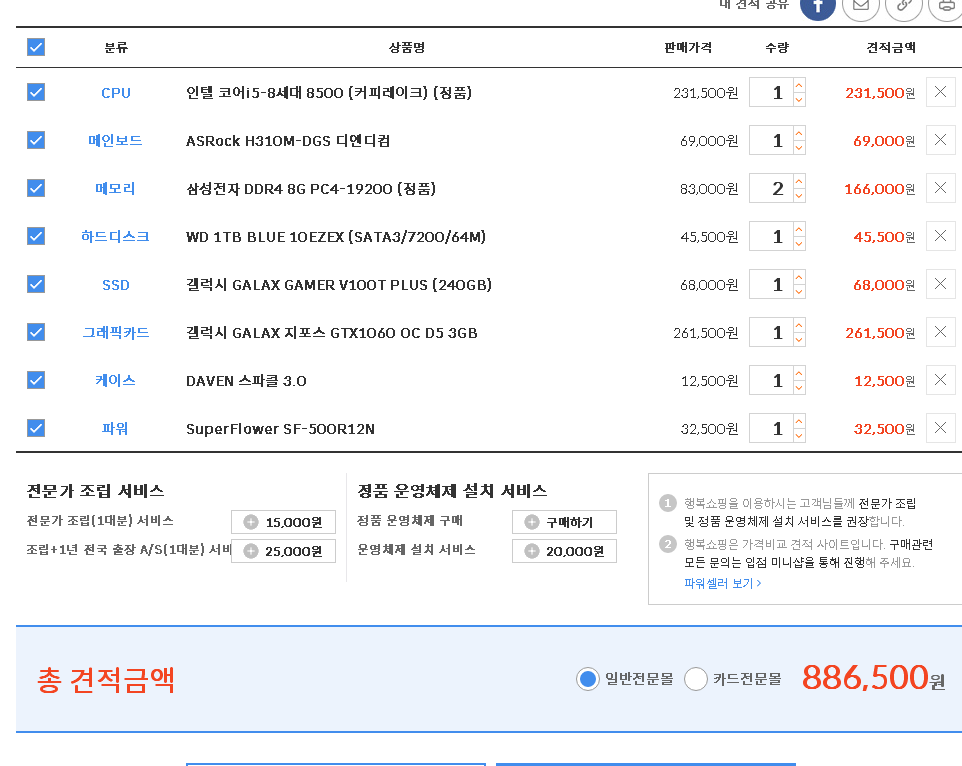Add 15,000원 expert assembly service
The height and width of the screenshot is (766, 962).
pos(283,522)
